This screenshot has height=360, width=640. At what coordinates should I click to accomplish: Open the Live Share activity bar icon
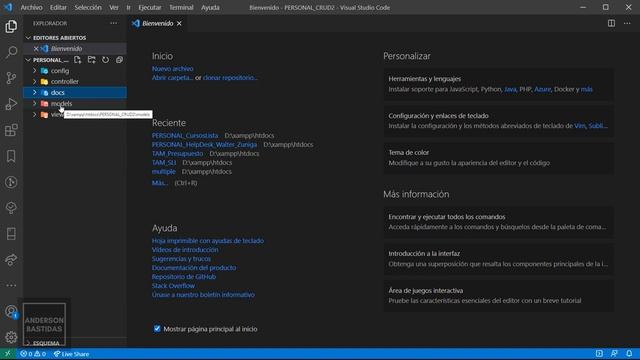click(11, 260)
